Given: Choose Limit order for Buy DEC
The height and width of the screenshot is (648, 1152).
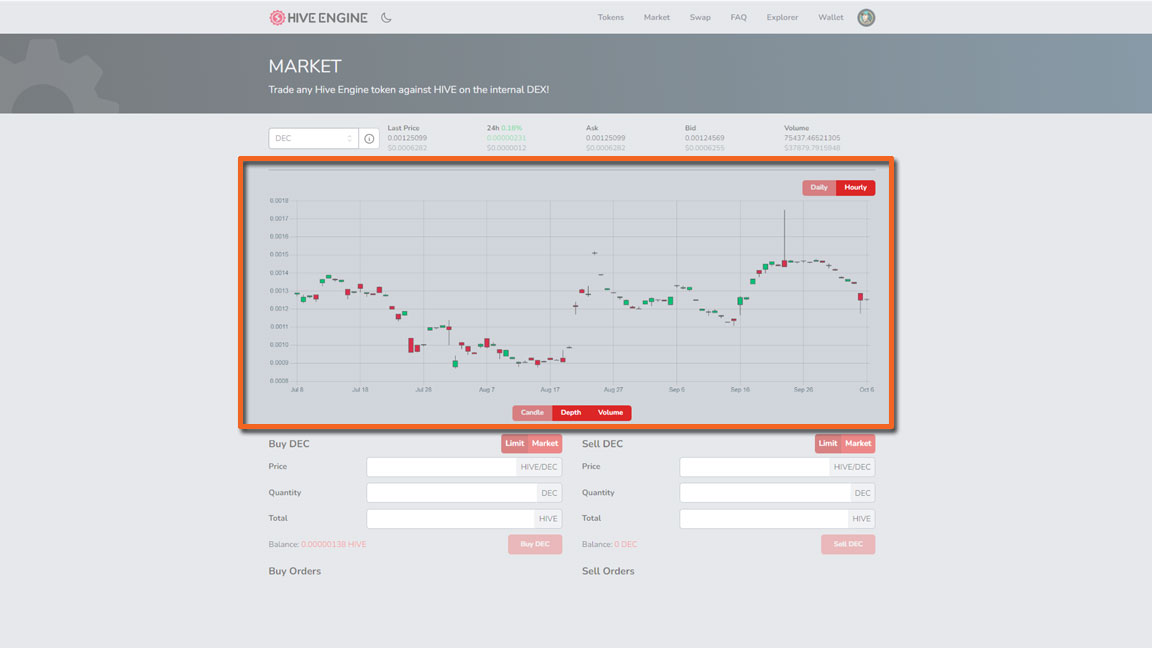Looking at the screenshot, I should [x=514, y=444].
